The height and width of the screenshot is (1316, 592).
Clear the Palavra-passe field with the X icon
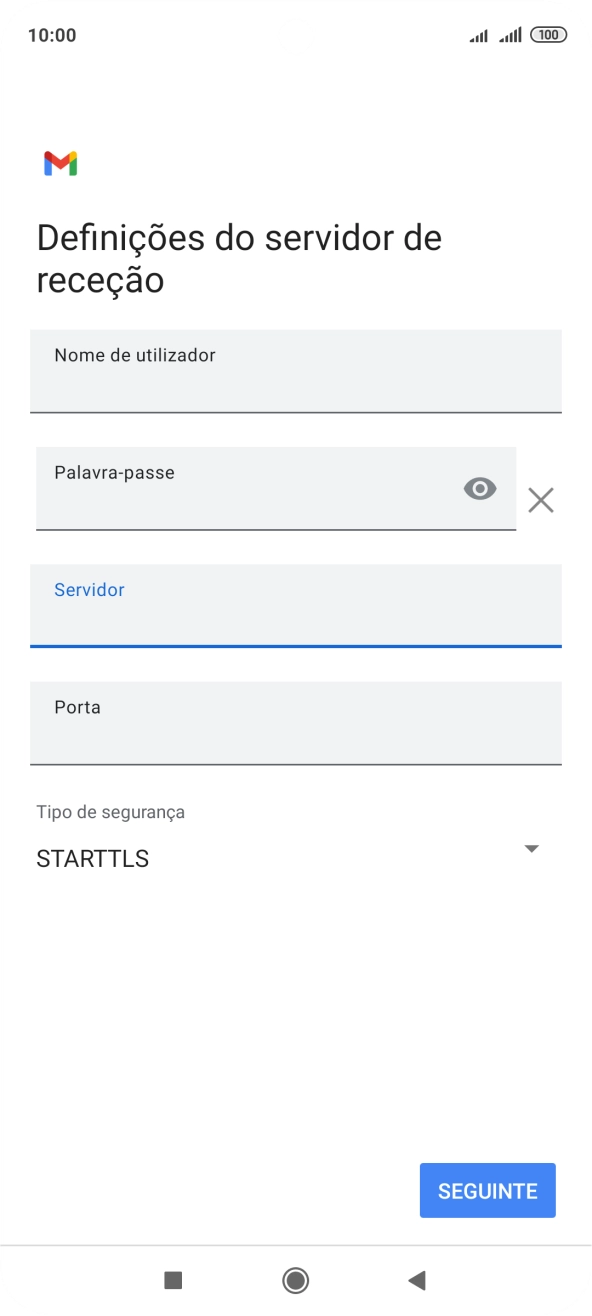point(541,499)
